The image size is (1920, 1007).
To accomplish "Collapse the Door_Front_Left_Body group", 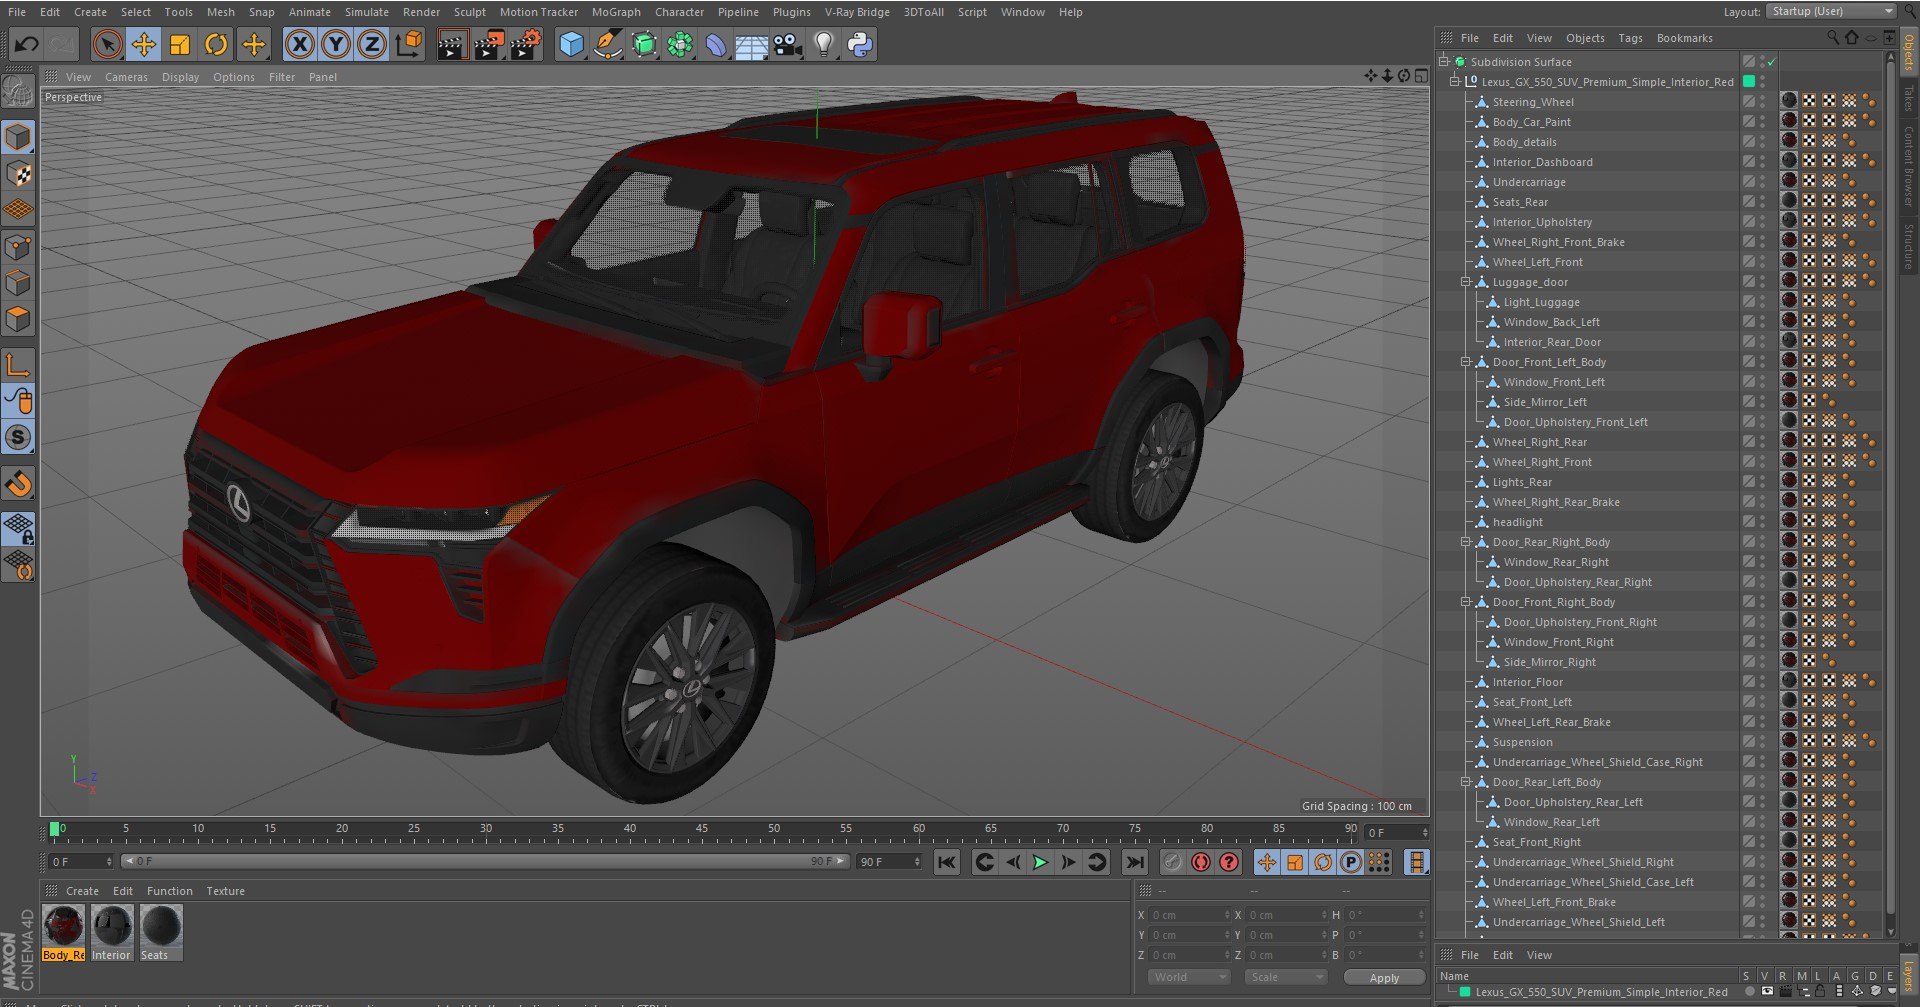I will [1466, 362].
